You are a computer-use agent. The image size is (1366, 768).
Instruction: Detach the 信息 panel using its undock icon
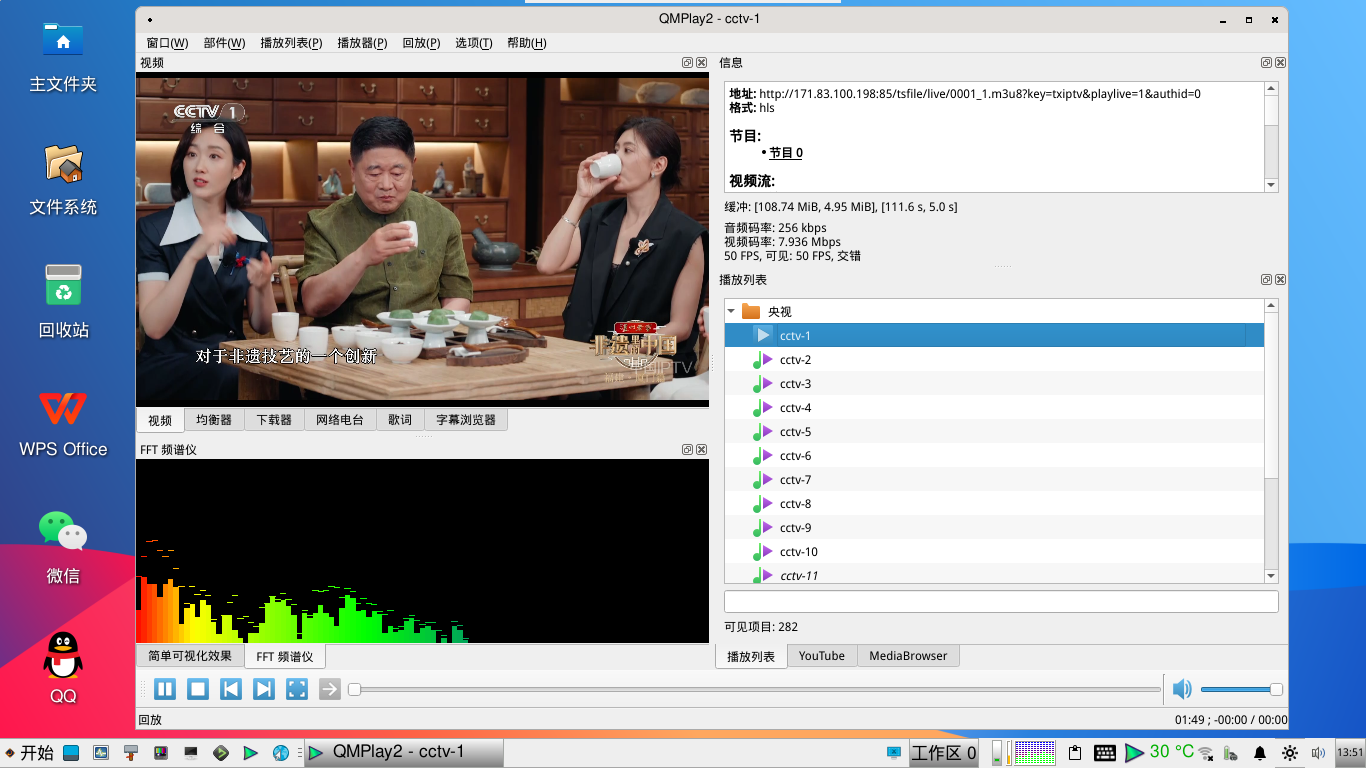(x=1266, y=62)
